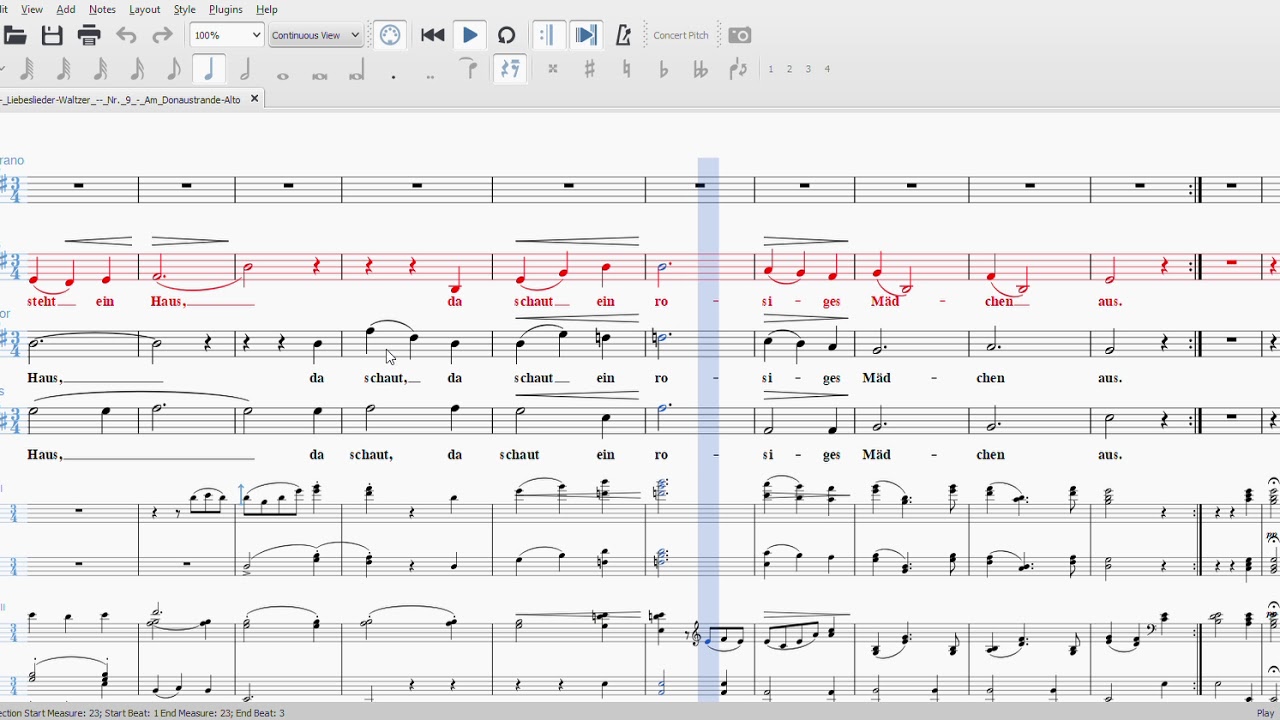Click the red alto lyric 'aus.'
This screenshot has height=720, width=1280.
pyautogui.click(x=1110, y=301)
